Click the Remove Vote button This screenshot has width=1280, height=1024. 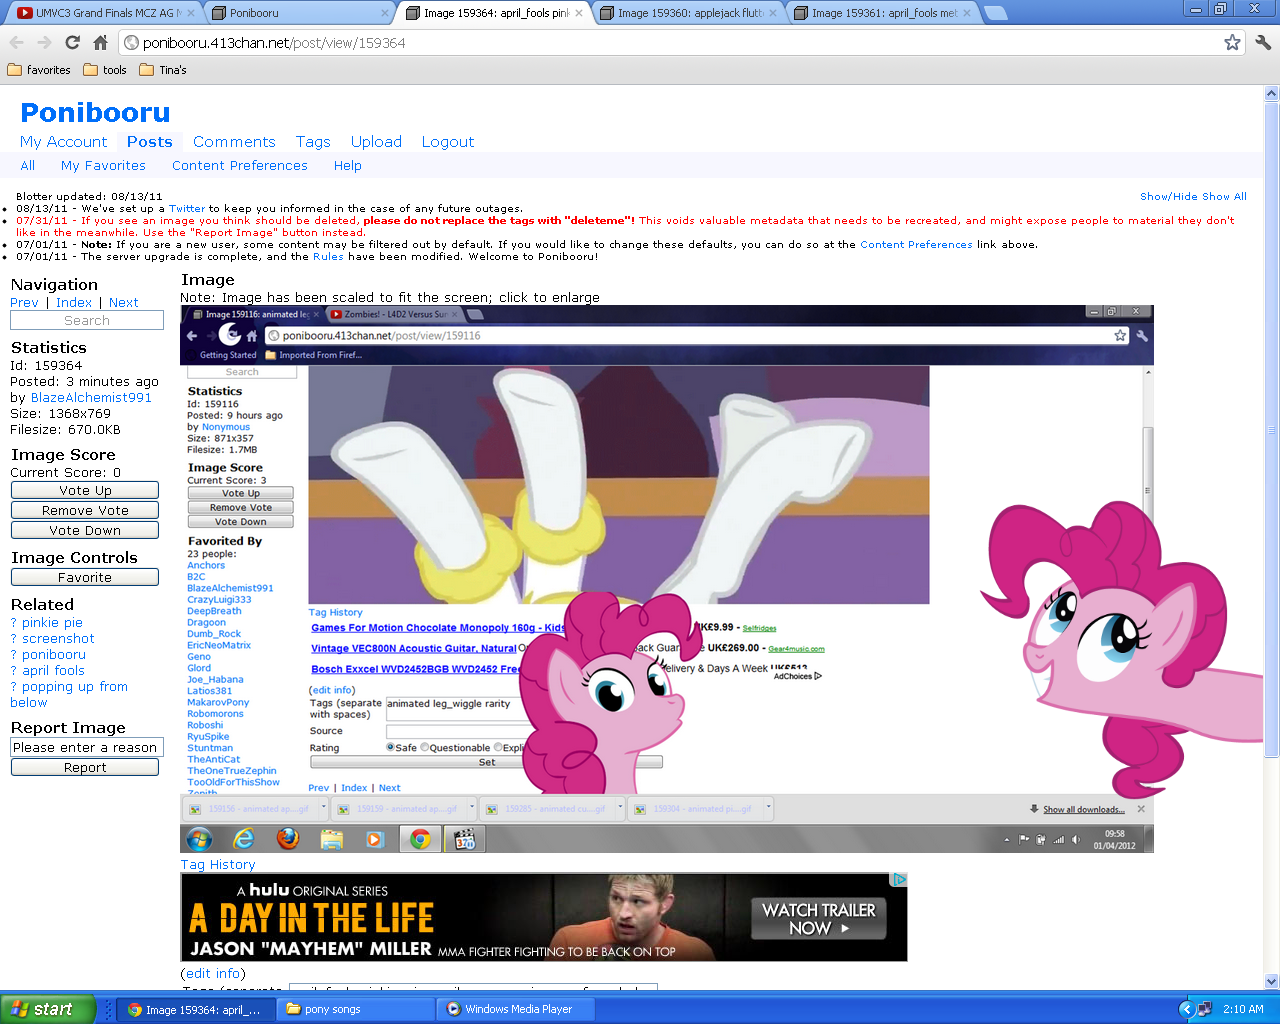(85, 511)
